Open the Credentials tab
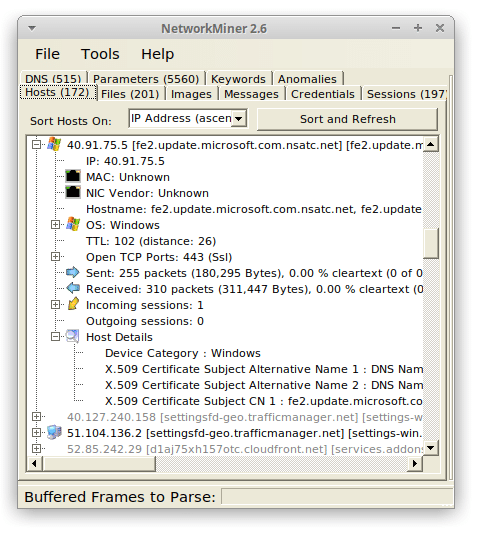 coord(323,94)
